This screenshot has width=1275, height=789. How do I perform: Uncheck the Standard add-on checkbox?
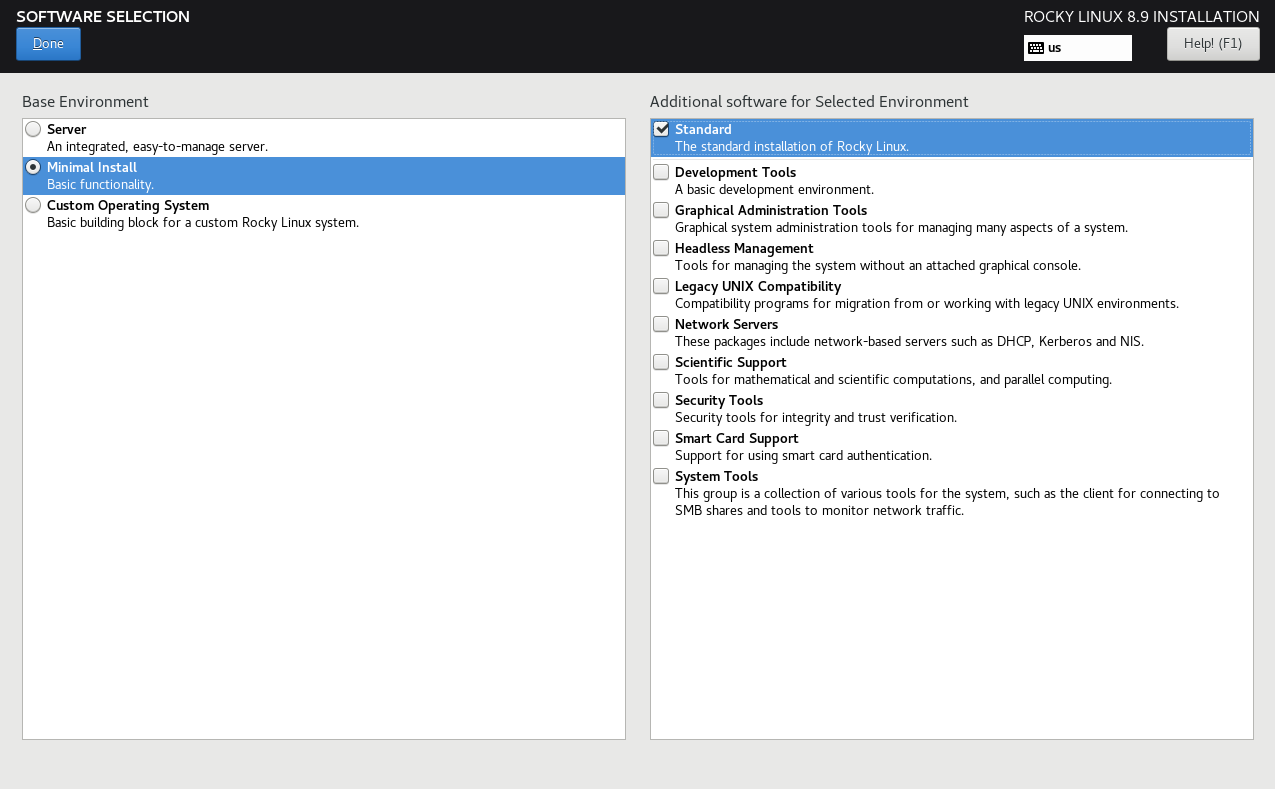(x=661, y=129)
